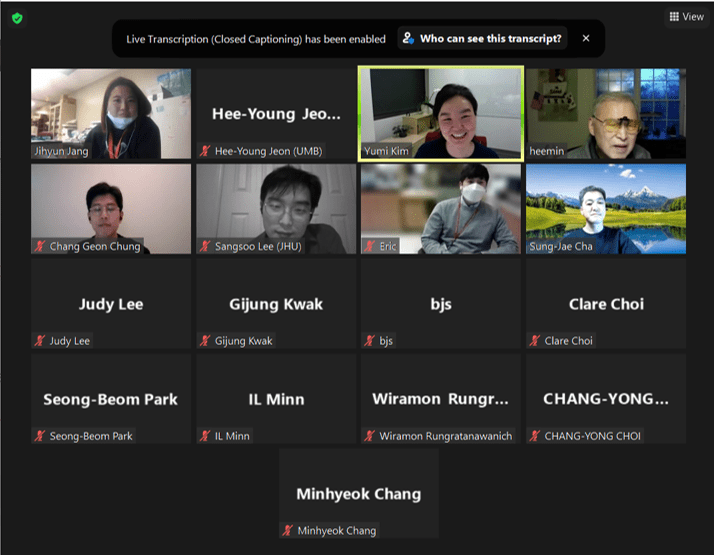714x555 pixels.
Task: Click Chang Geon Chung's muted mic icon
Action: 40,246
